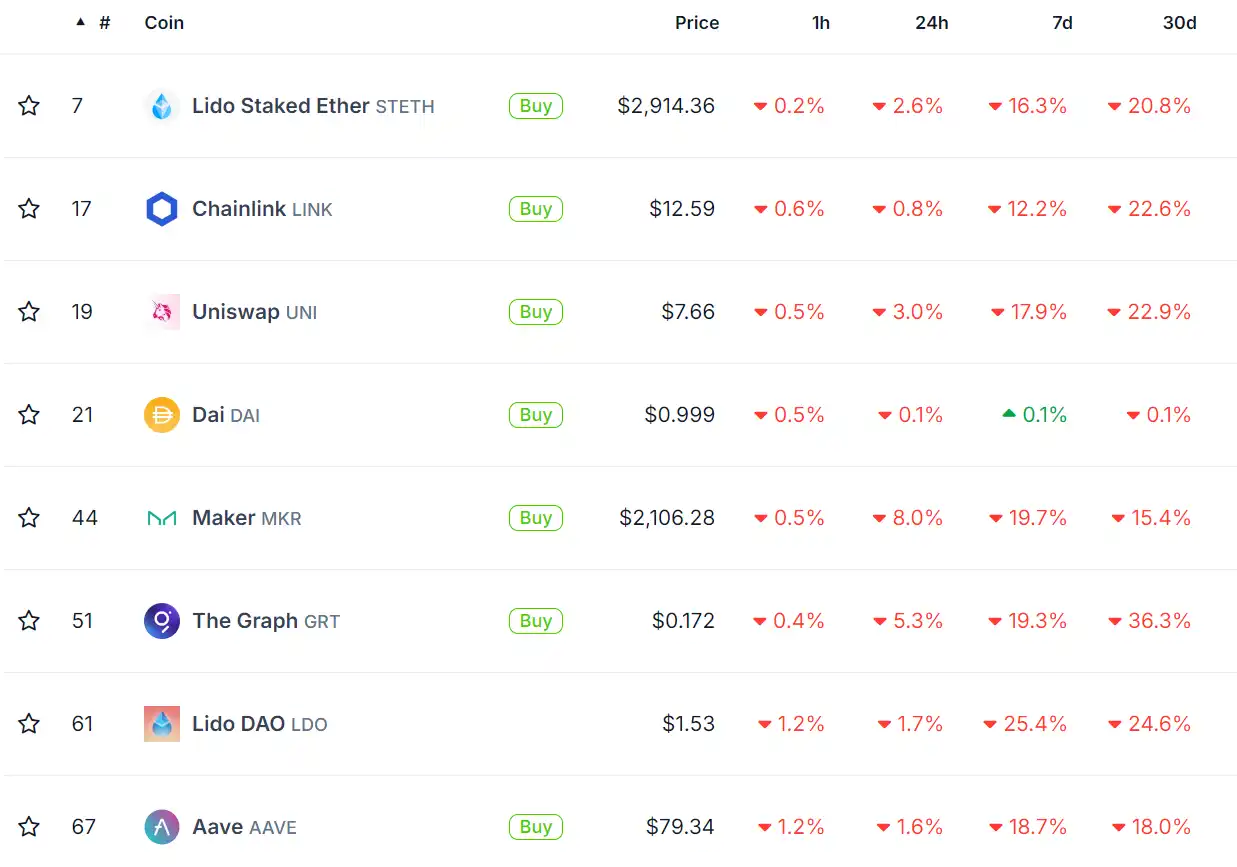Sort the table by Price column

coord(696,22)
